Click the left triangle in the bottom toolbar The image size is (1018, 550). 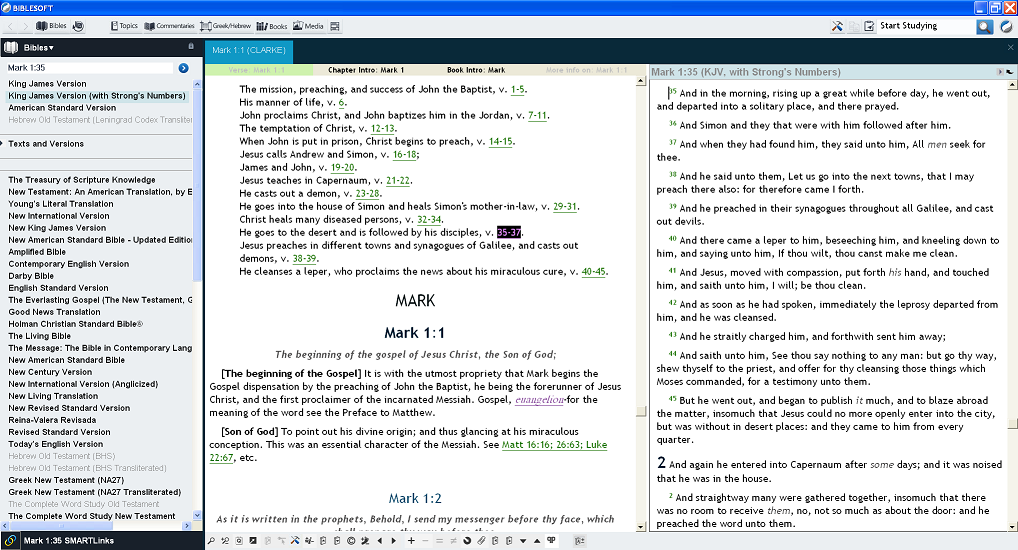380,541
